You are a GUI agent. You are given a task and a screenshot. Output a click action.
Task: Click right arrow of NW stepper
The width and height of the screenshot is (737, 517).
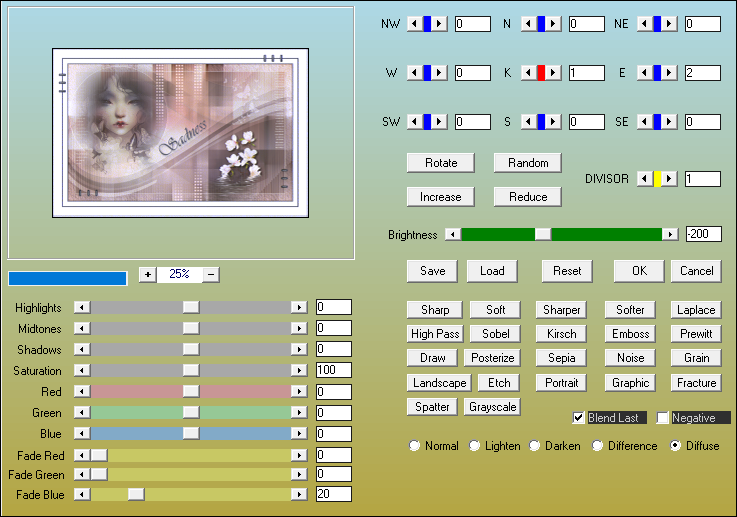tap(441, 24)
